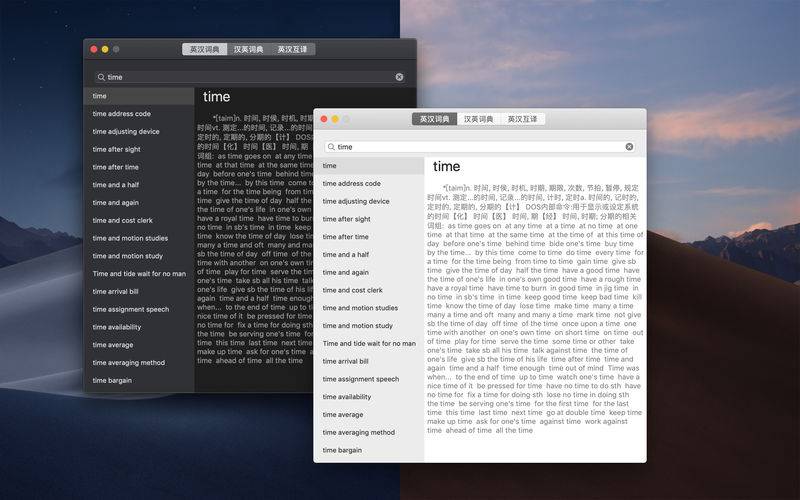Select "time address code" in dark window list
800x500 pixels.
pyautogui.click(x=122, y=114)
